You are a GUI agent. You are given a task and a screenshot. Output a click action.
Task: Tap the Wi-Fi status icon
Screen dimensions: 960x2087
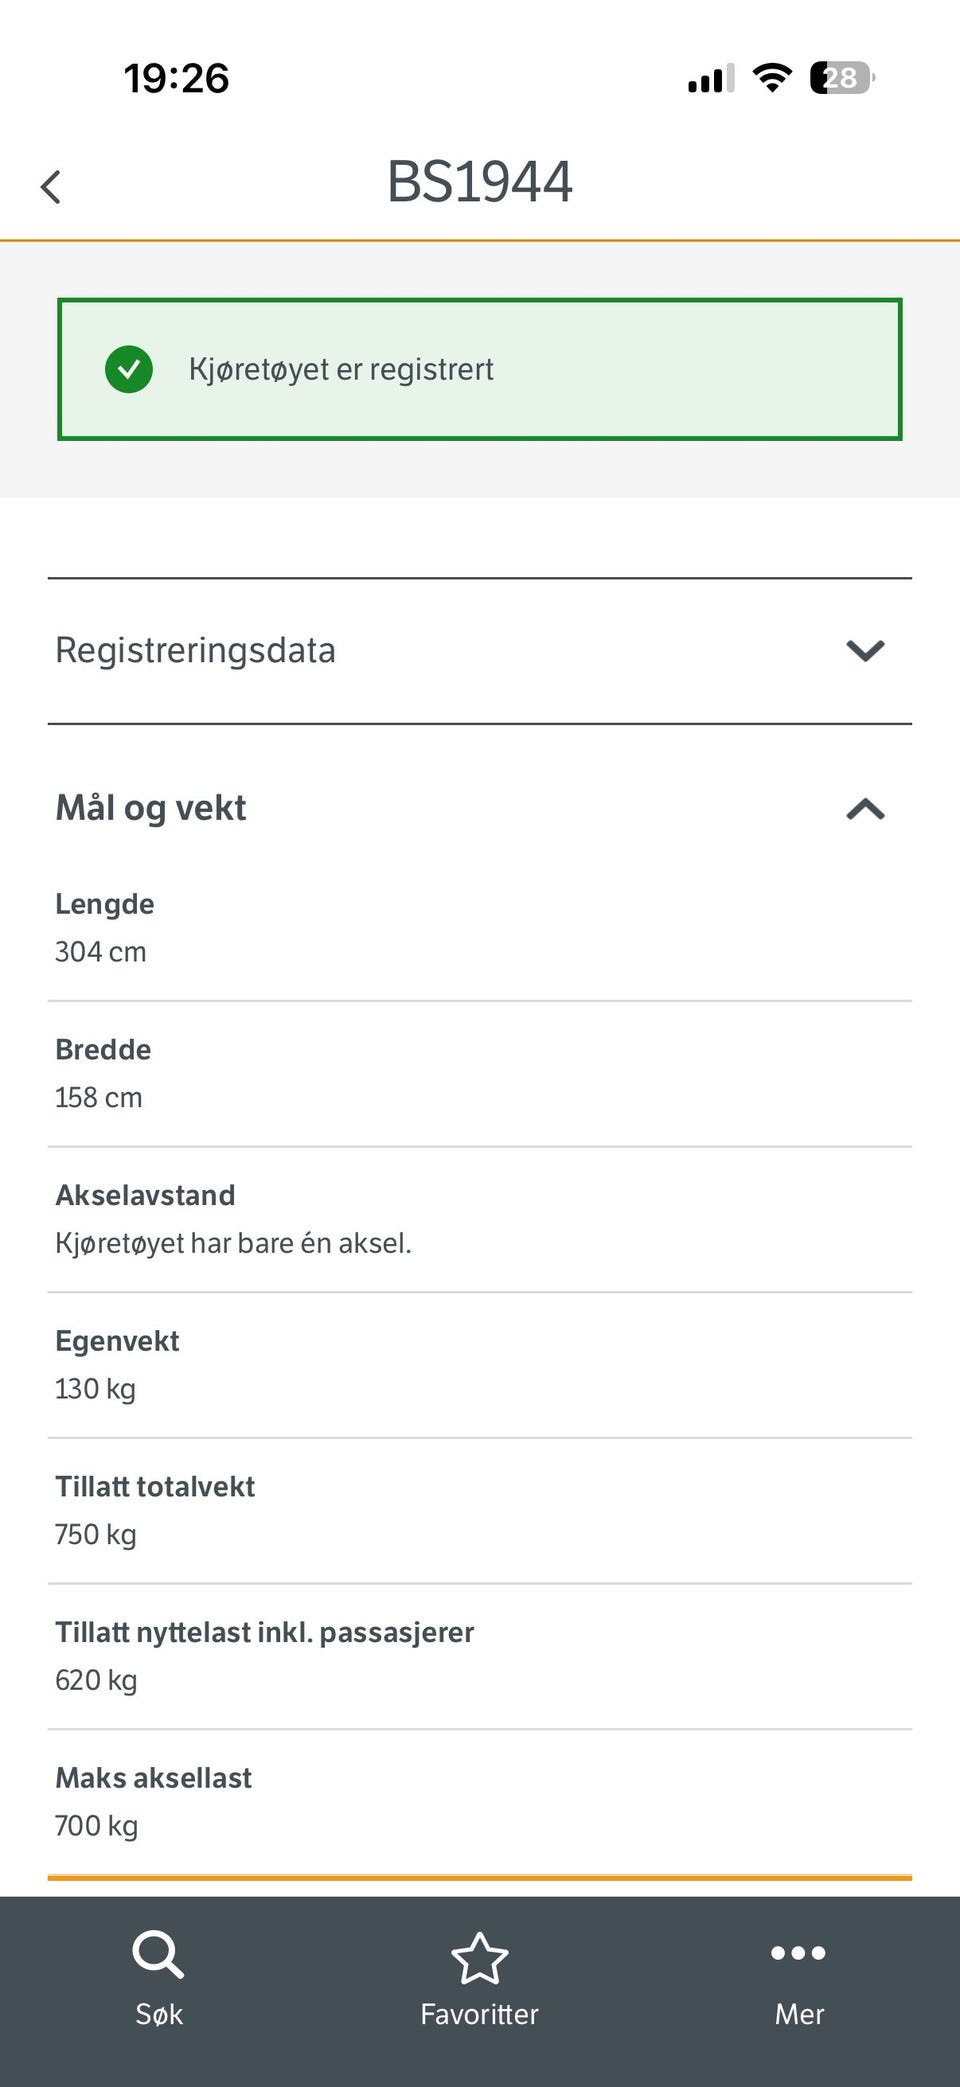(771, 78)
